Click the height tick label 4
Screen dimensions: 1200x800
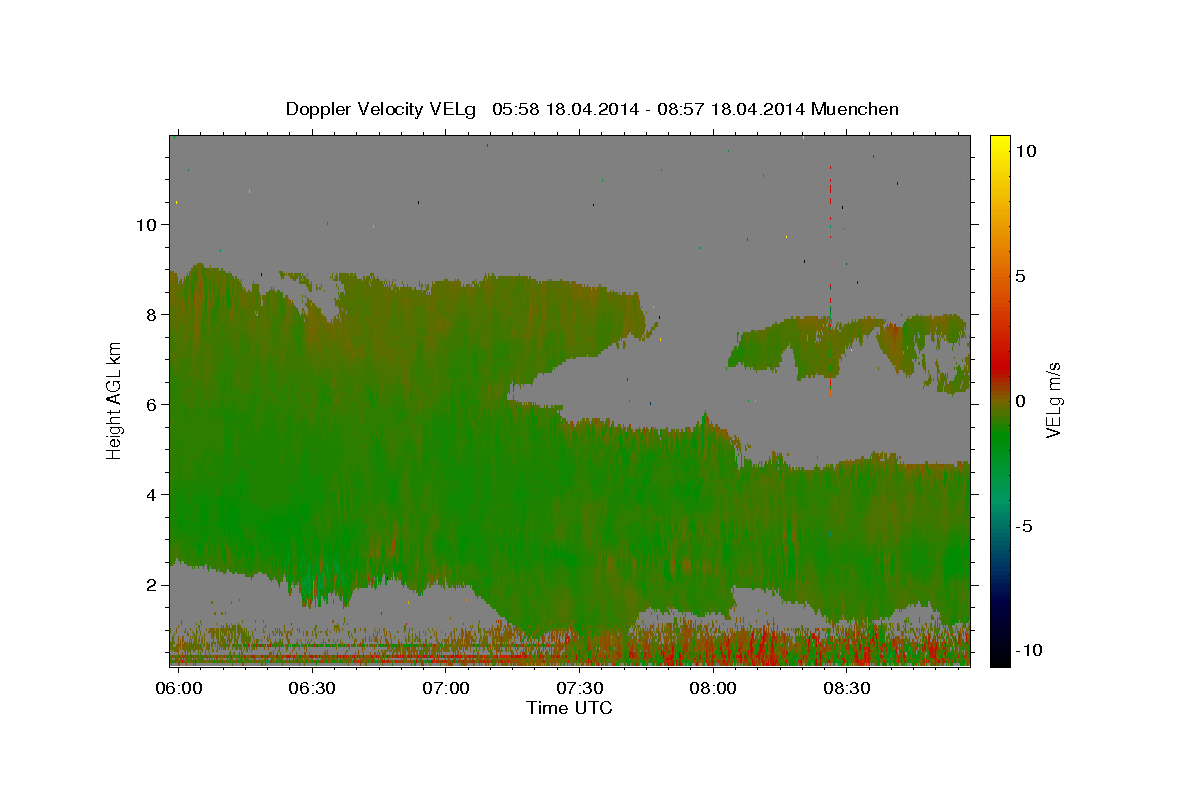coord(150,495)
